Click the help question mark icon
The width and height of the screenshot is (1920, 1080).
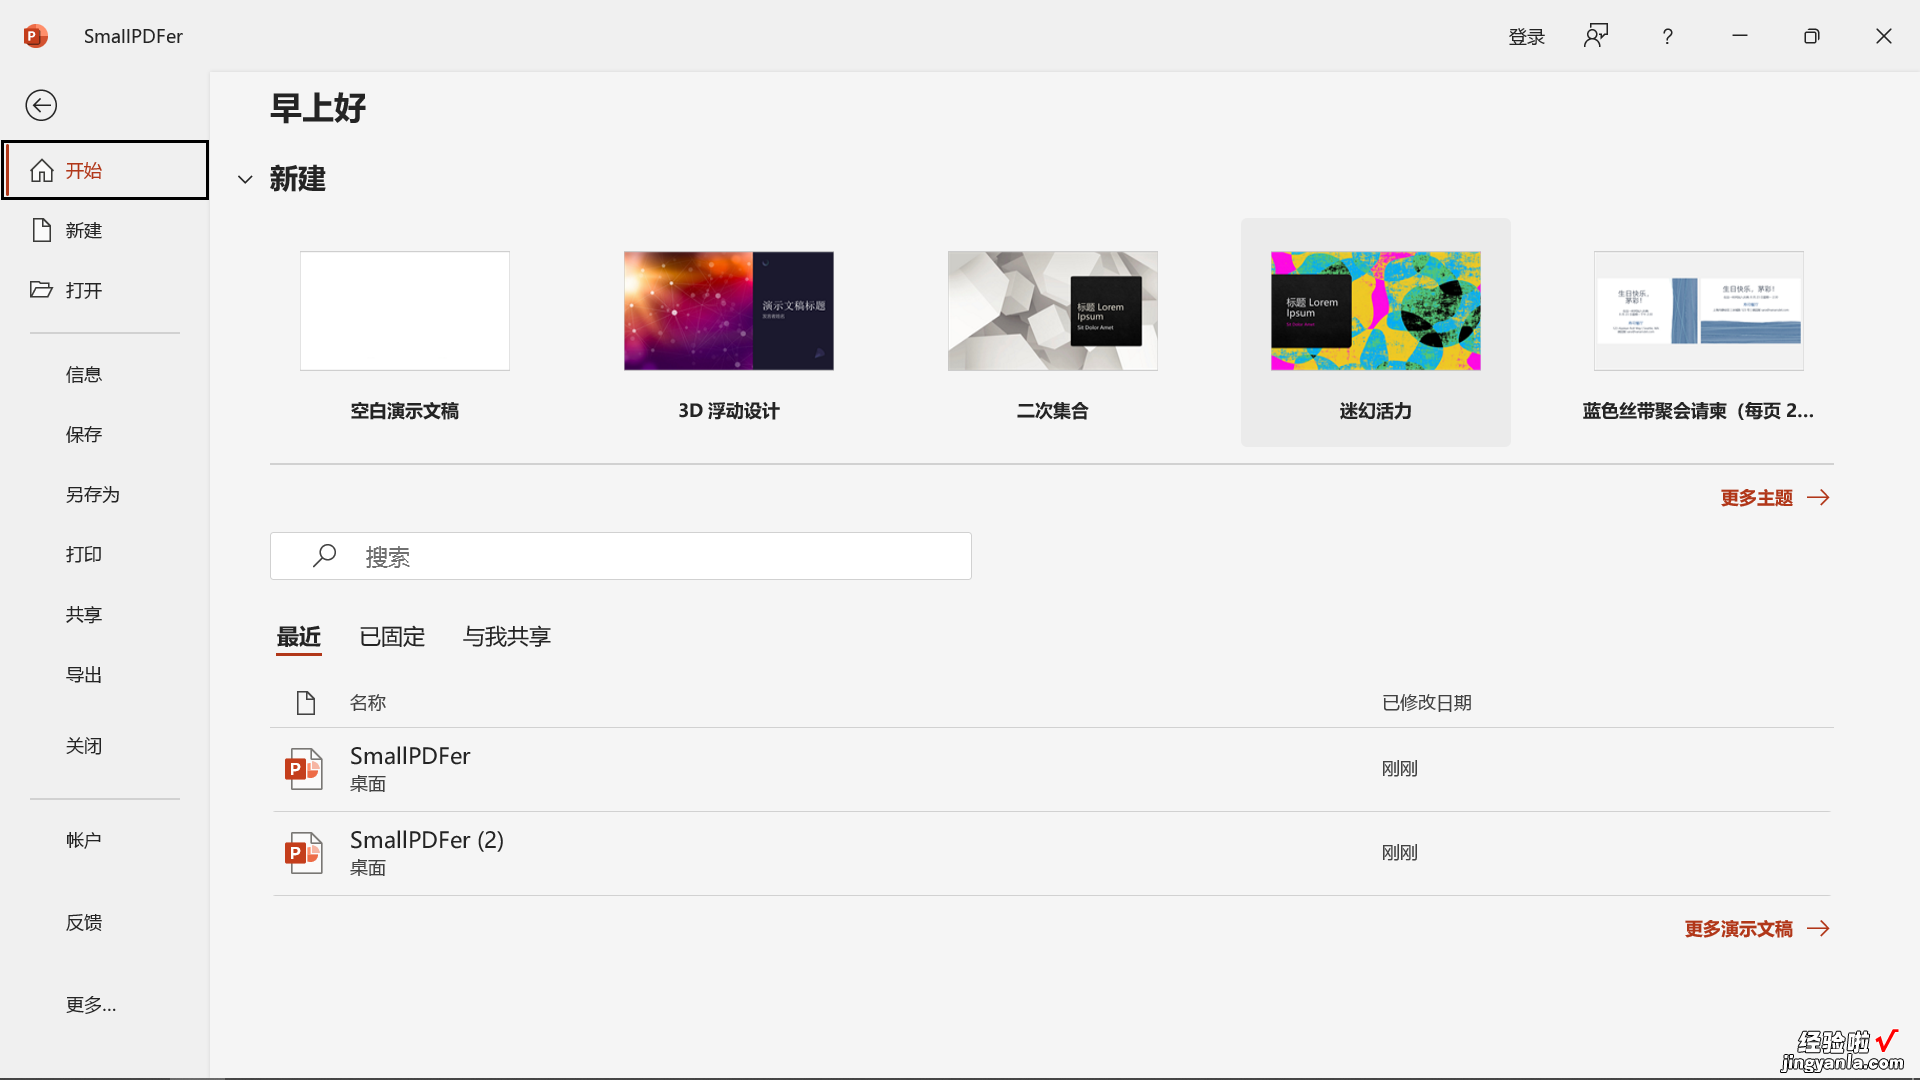(1667, 36)
